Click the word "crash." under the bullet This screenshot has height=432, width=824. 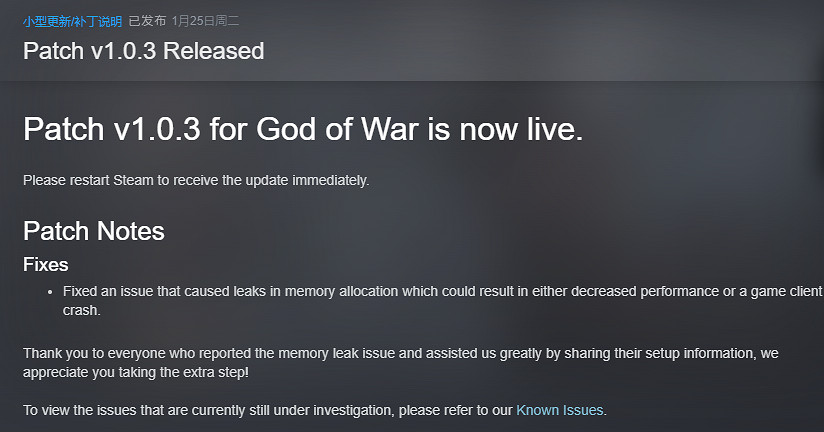pyautogui.click(x=82, y=311)
